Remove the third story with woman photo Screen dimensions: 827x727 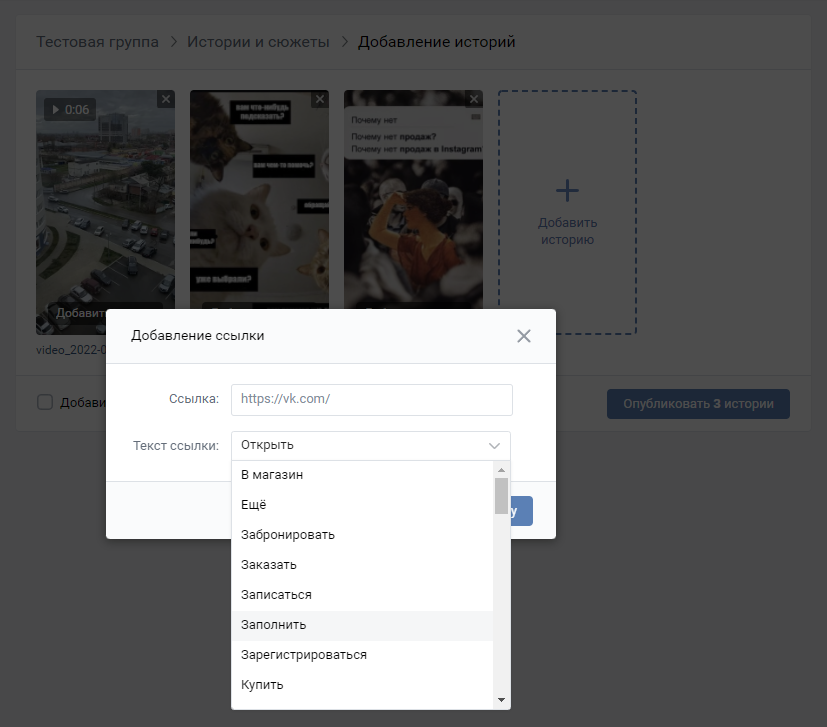(474, 99)
